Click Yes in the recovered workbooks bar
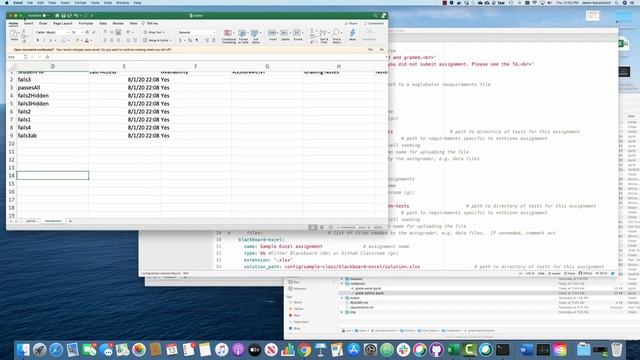Image resolution: width=640 pixels, height=360 pixels. (x=370, y=49)
